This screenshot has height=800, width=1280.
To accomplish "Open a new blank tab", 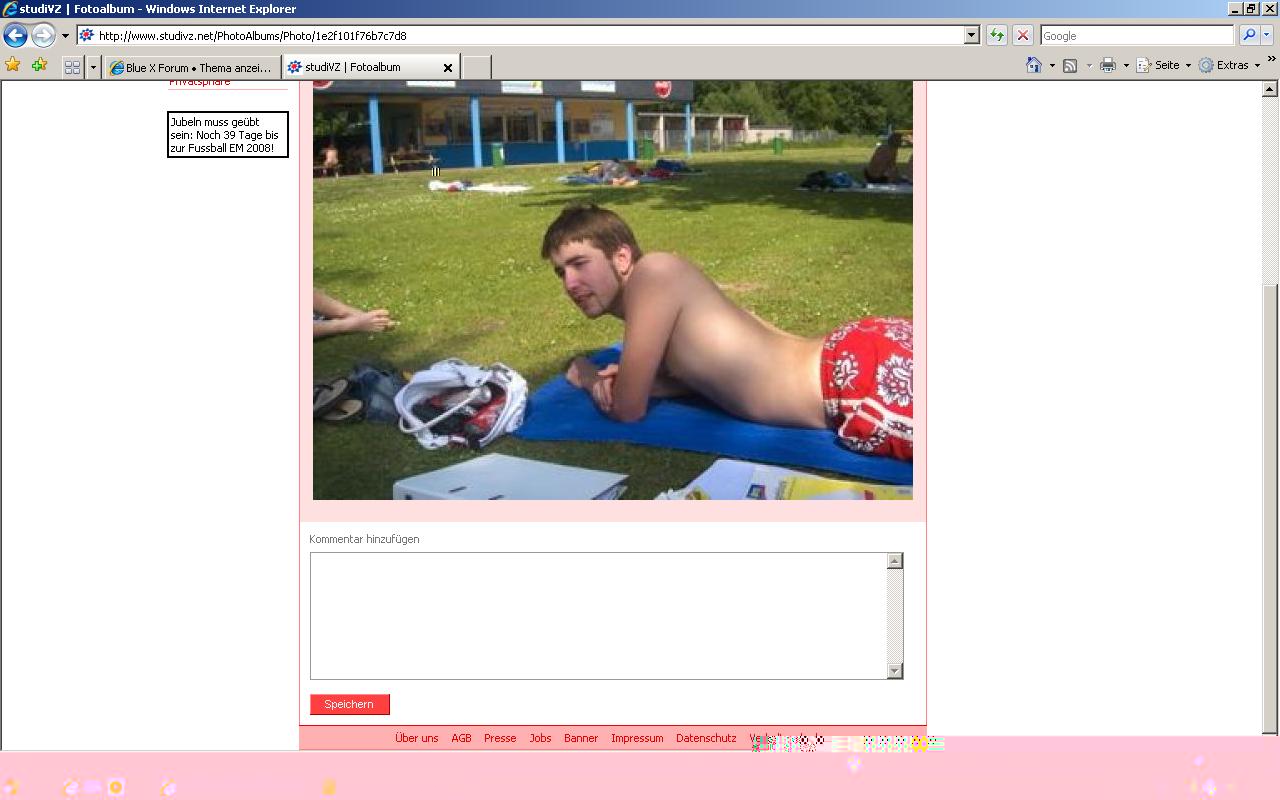I will point(477,67).
